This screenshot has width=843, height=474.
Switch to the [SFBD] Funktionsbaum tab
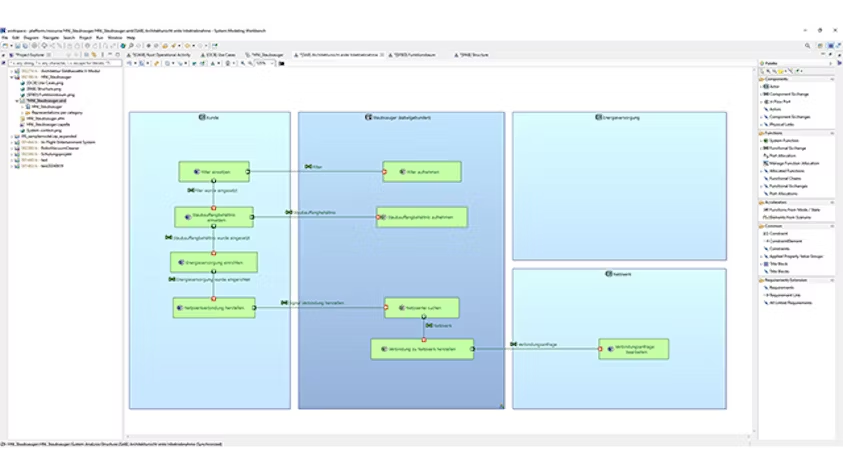414,54
